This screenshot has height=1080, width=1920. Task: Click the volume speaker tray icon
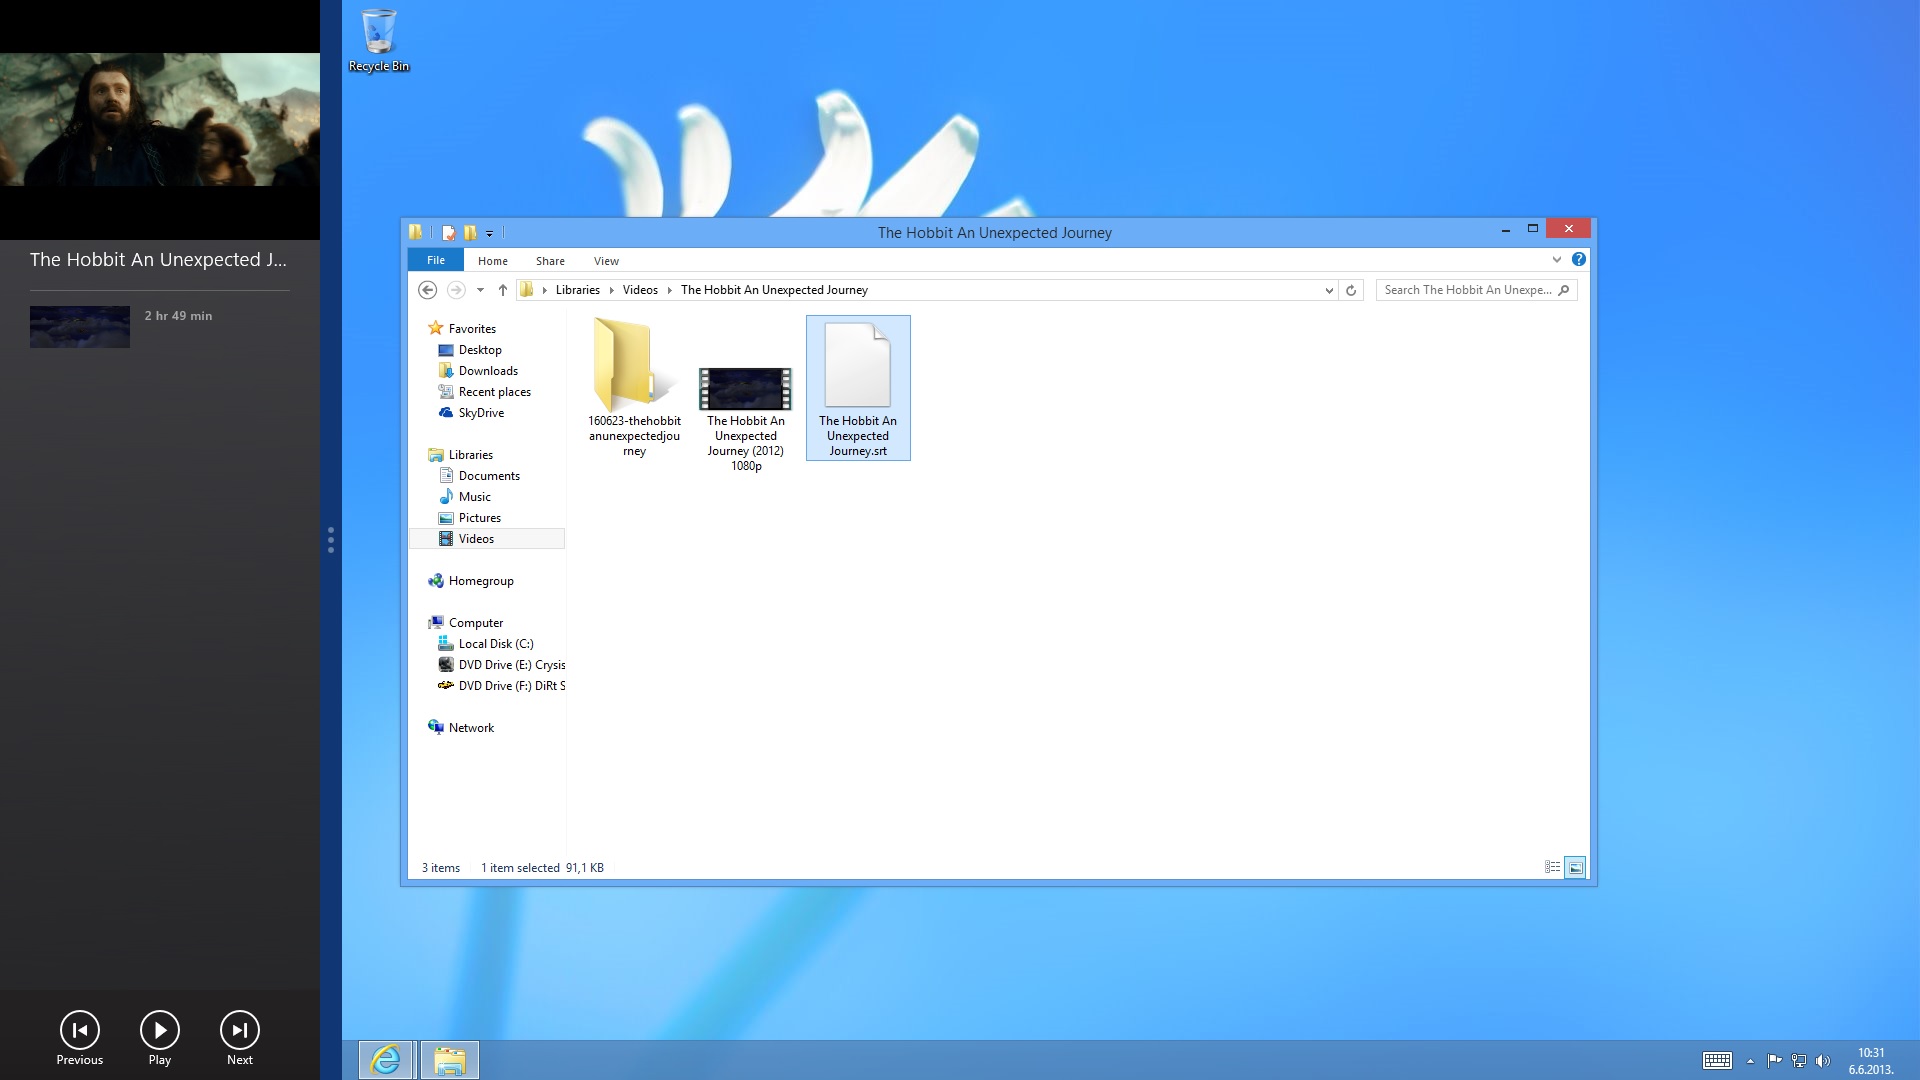click(x=1822, y=1061)
